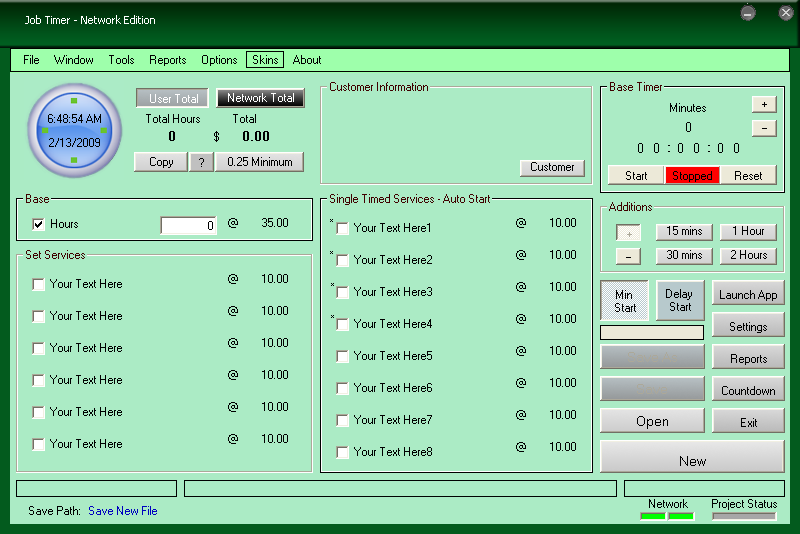Viewport: 800px width, 534px height.
Task: Enable Your Text Here4 timed service
Action: [x=342, y=324]
